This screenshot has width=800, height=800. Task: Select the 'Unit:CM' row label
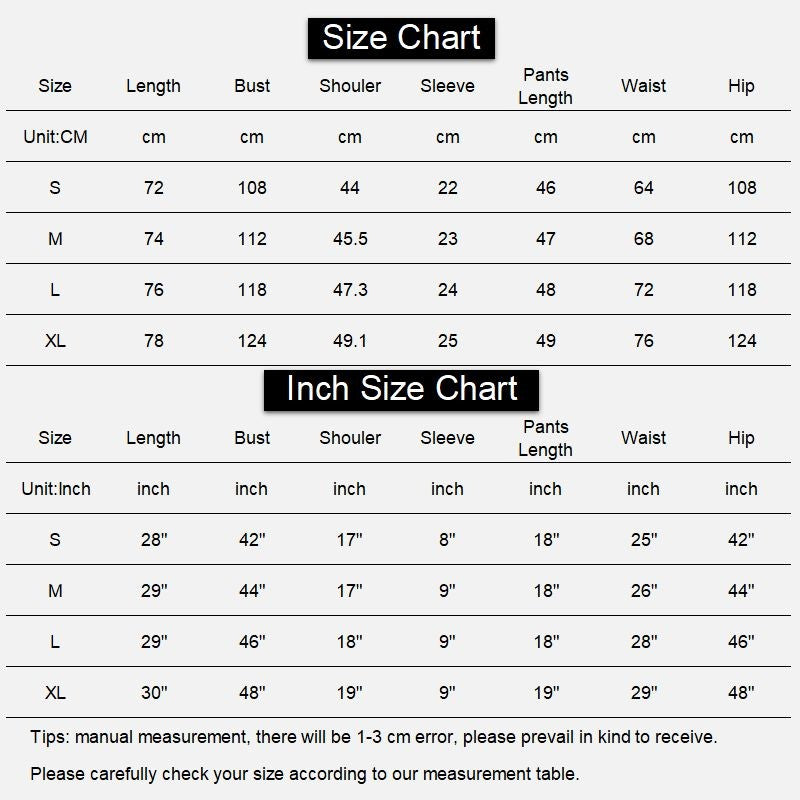click(x=55, y=136)
